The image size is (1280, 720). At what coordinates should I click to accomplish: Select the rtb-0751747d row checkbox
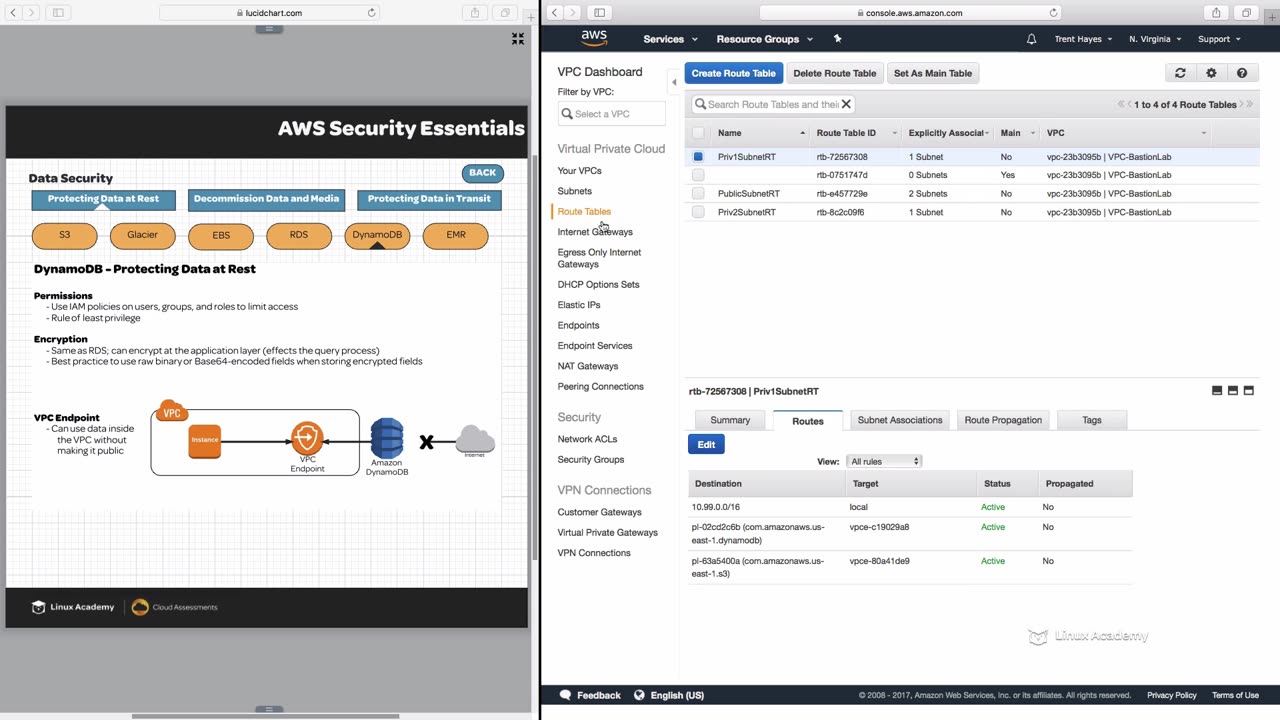[698, 175]
